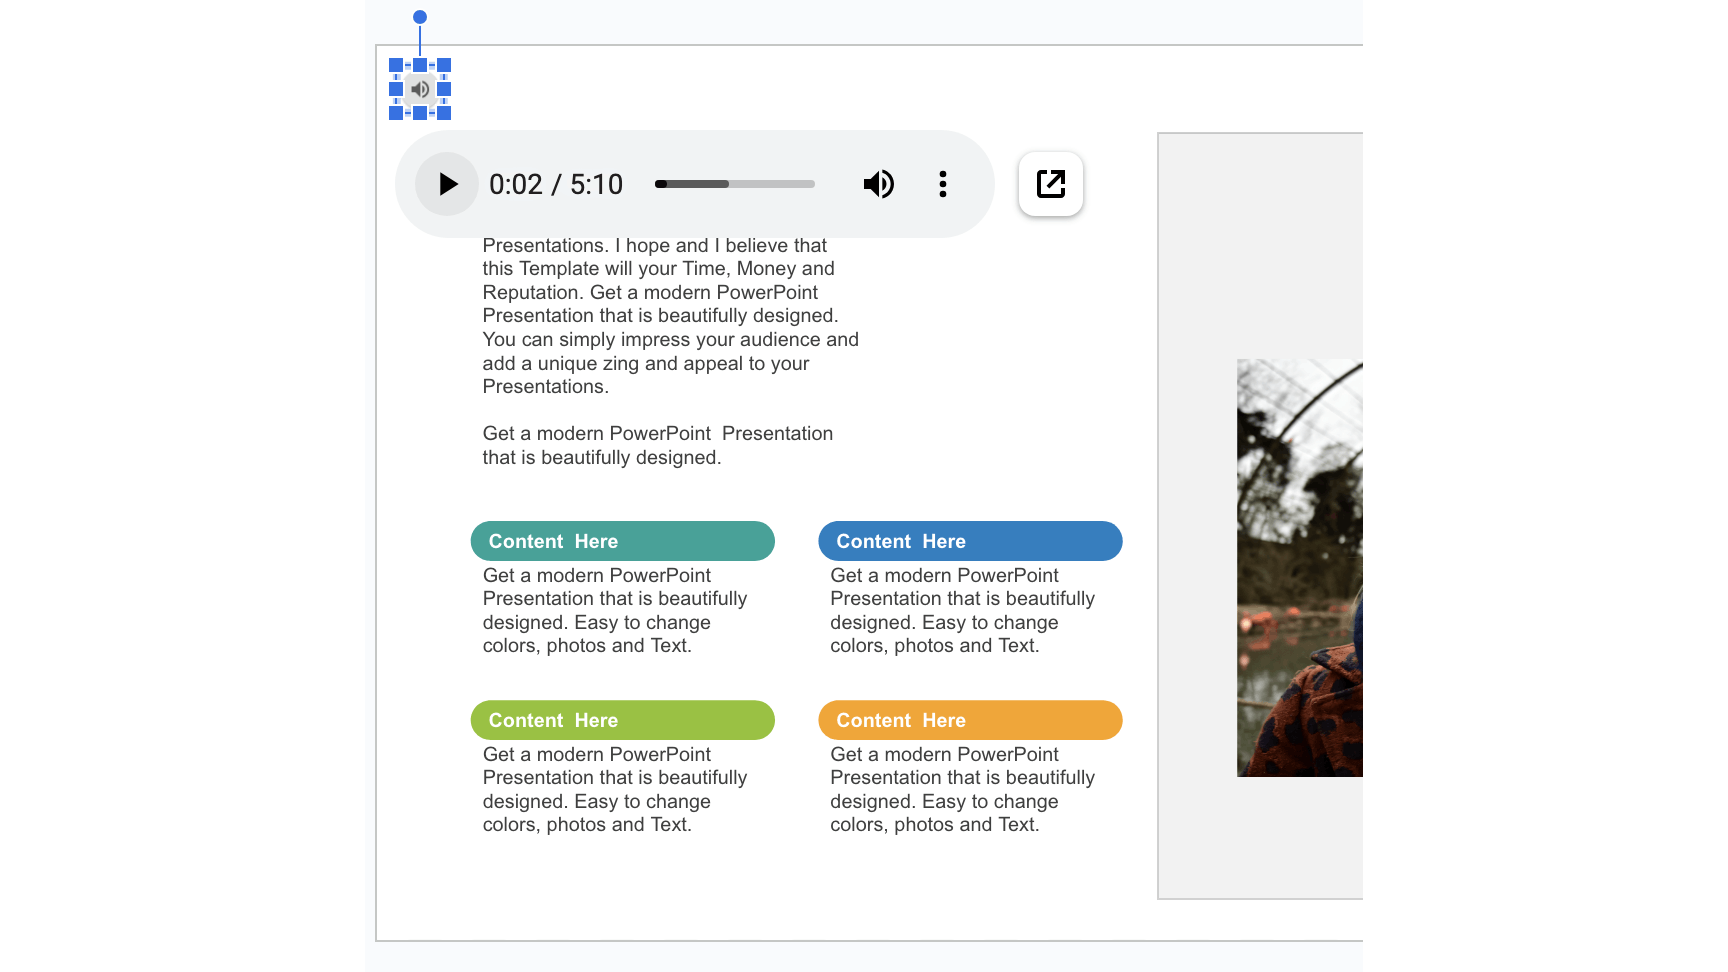Play the audio clip
The height and width of the screenshot is (972, 1728).
447,184
